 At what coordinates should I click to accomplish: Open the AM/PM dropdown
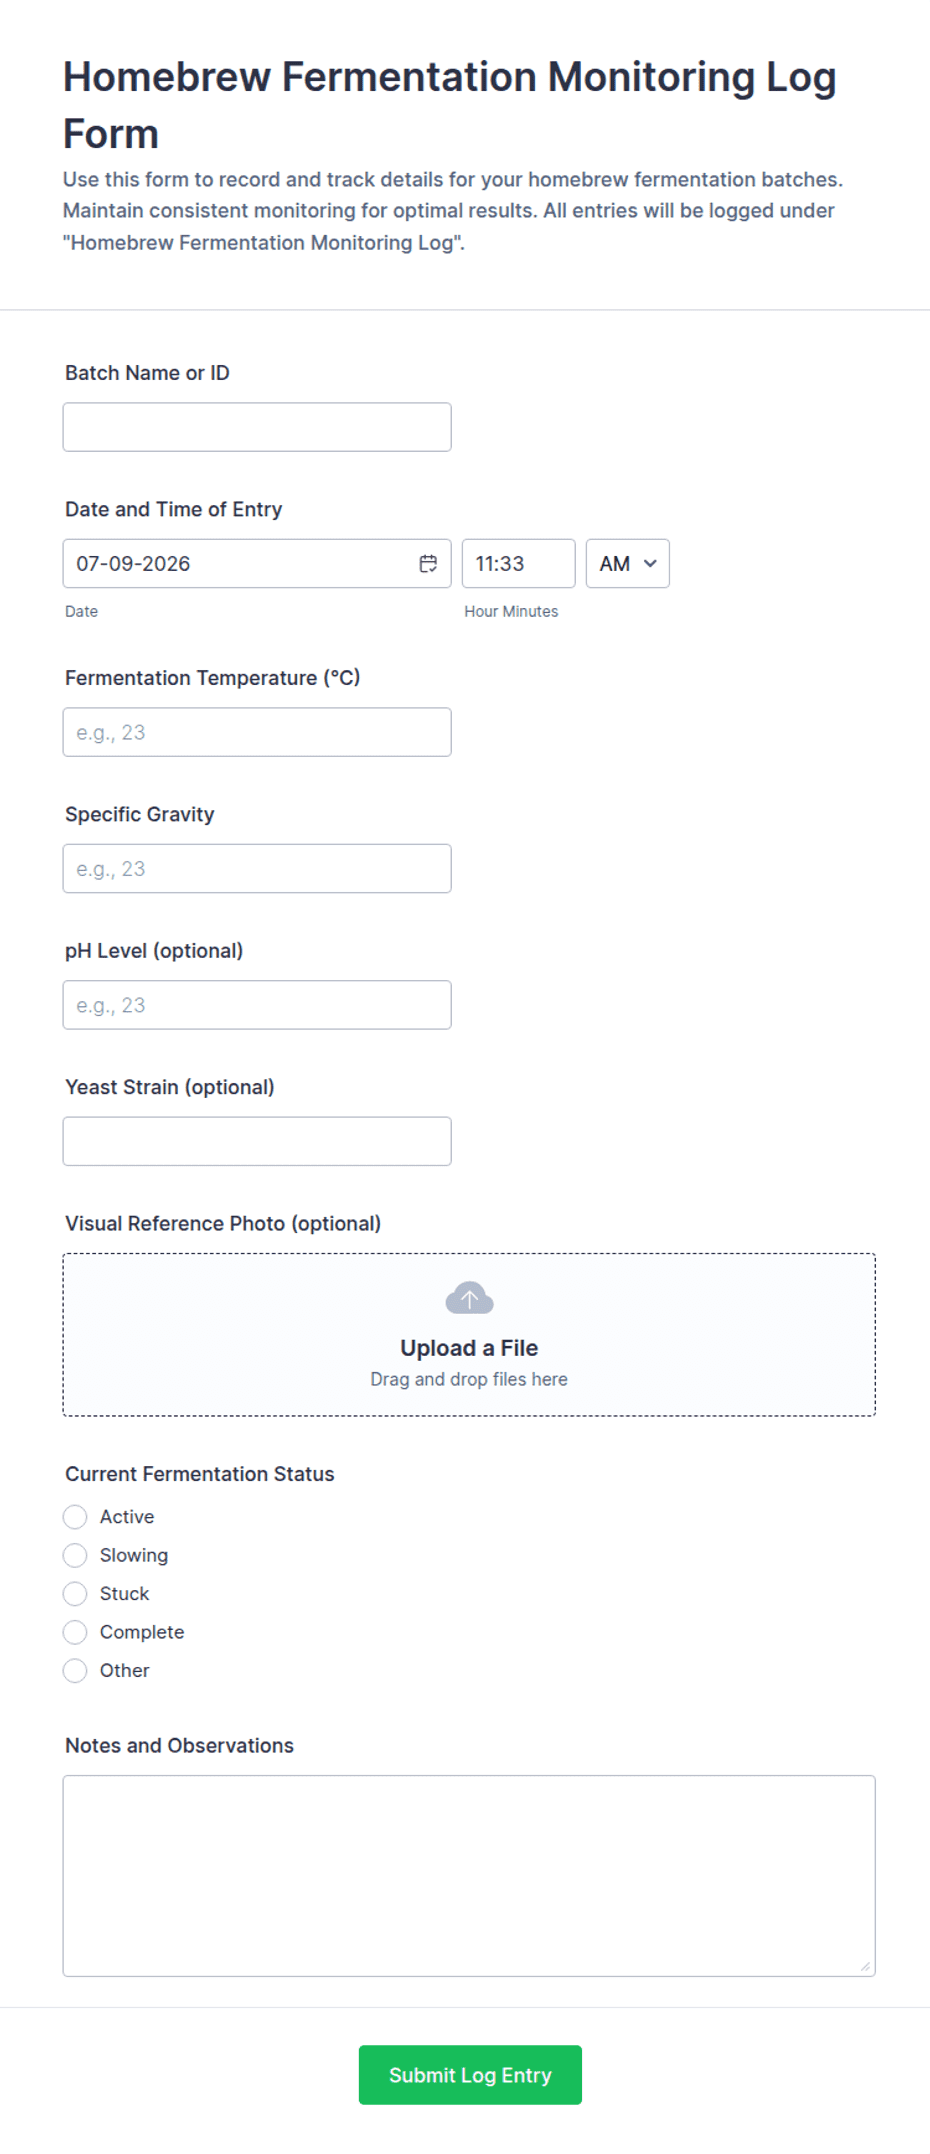(x=628, y=564)
